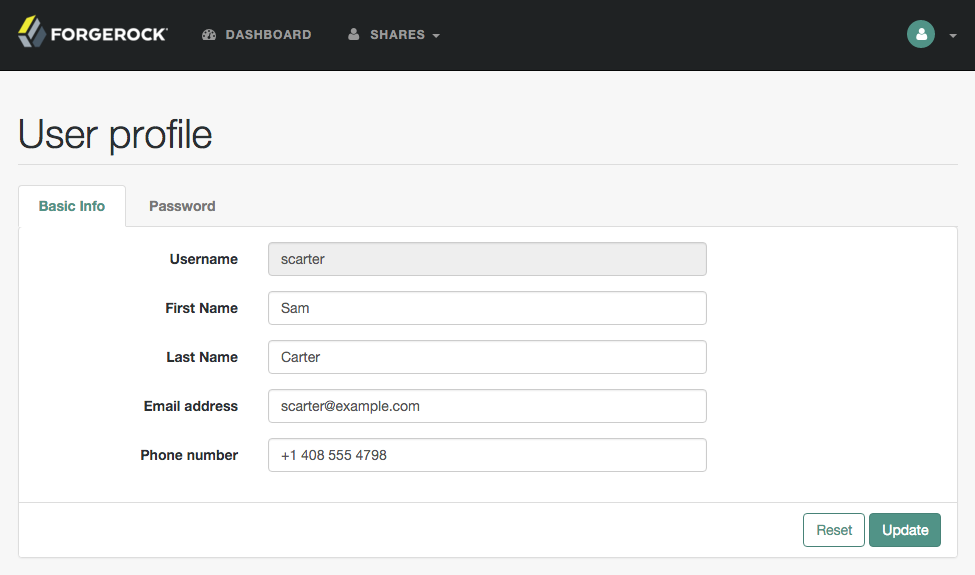The width and height of the screenshot is (975, 575).
Task: Go to the Dashboard menu item
Action: [257, 35]
